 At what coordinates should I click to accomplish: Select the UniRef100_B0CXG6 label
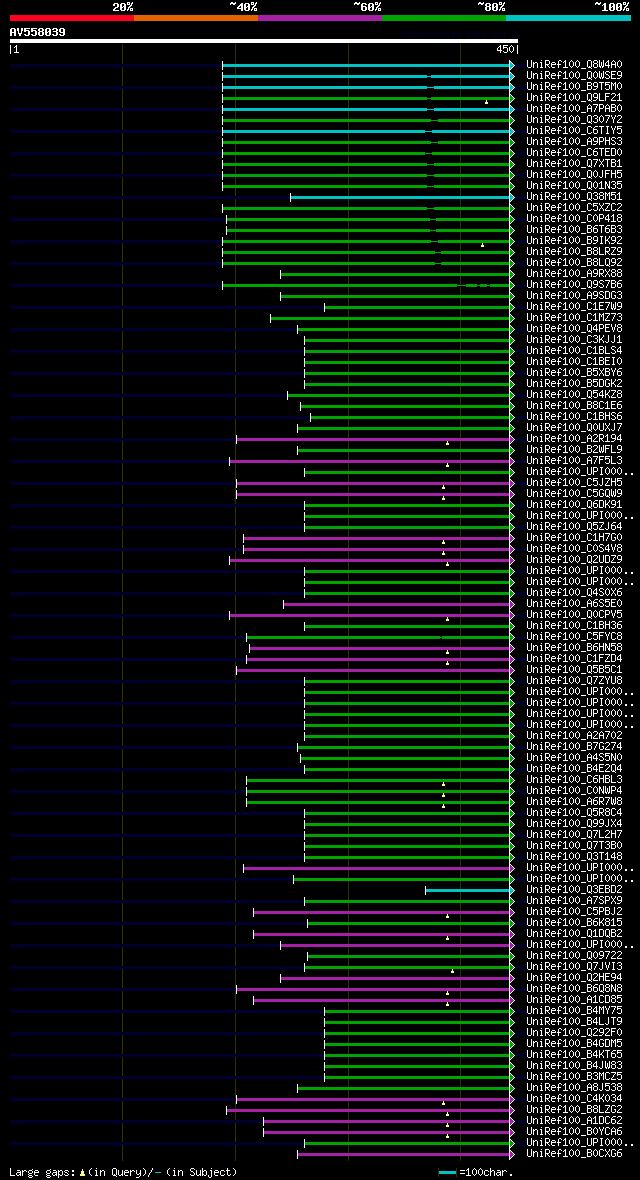point(574,1154)
